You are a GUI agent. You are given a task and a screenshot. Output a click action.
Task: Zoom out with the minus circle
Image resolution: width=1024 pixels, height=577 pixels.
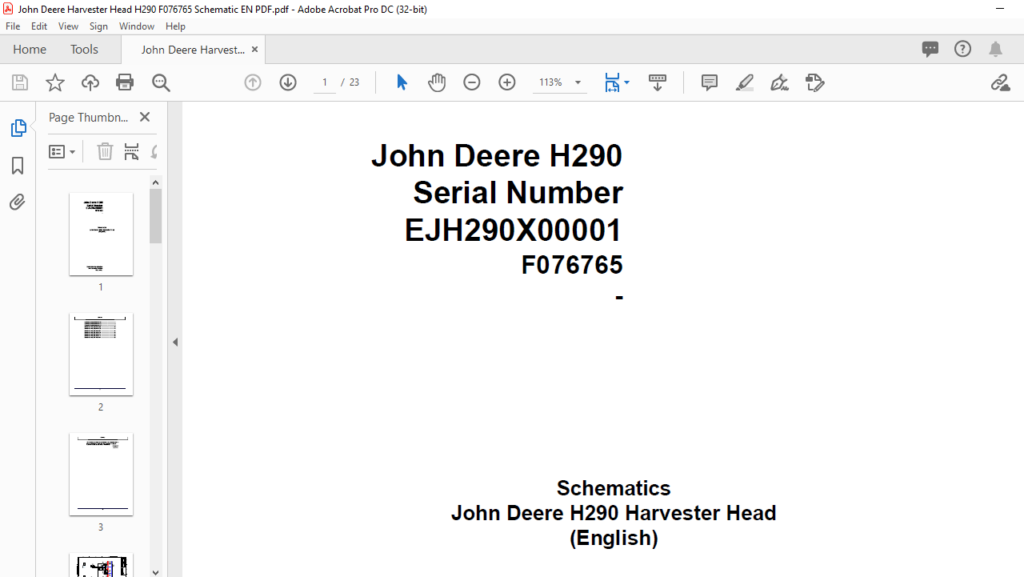pyautogui.click(x=472, y=82)
